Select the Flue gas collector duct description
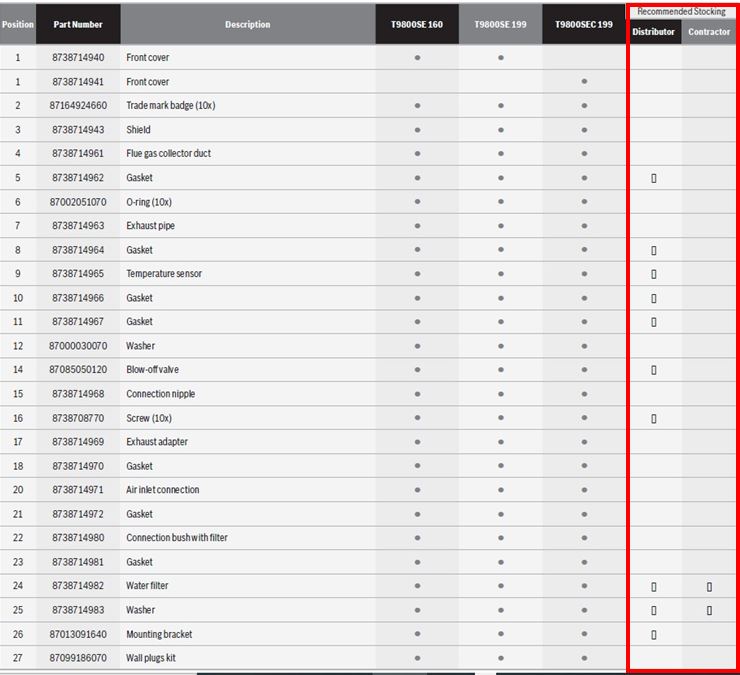740x675 pixels. [168, 153]
